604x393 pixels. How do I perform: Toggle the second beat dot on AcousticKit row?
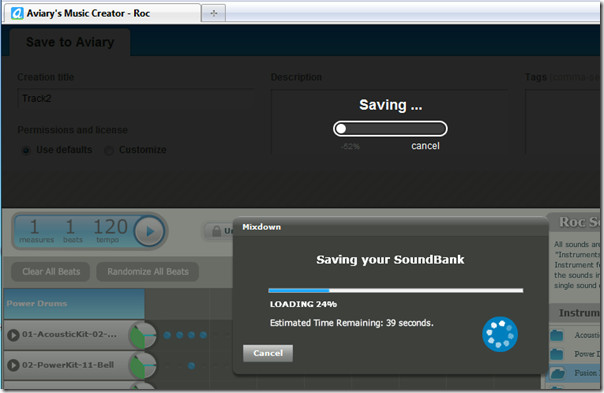click(x=180, y=335)
